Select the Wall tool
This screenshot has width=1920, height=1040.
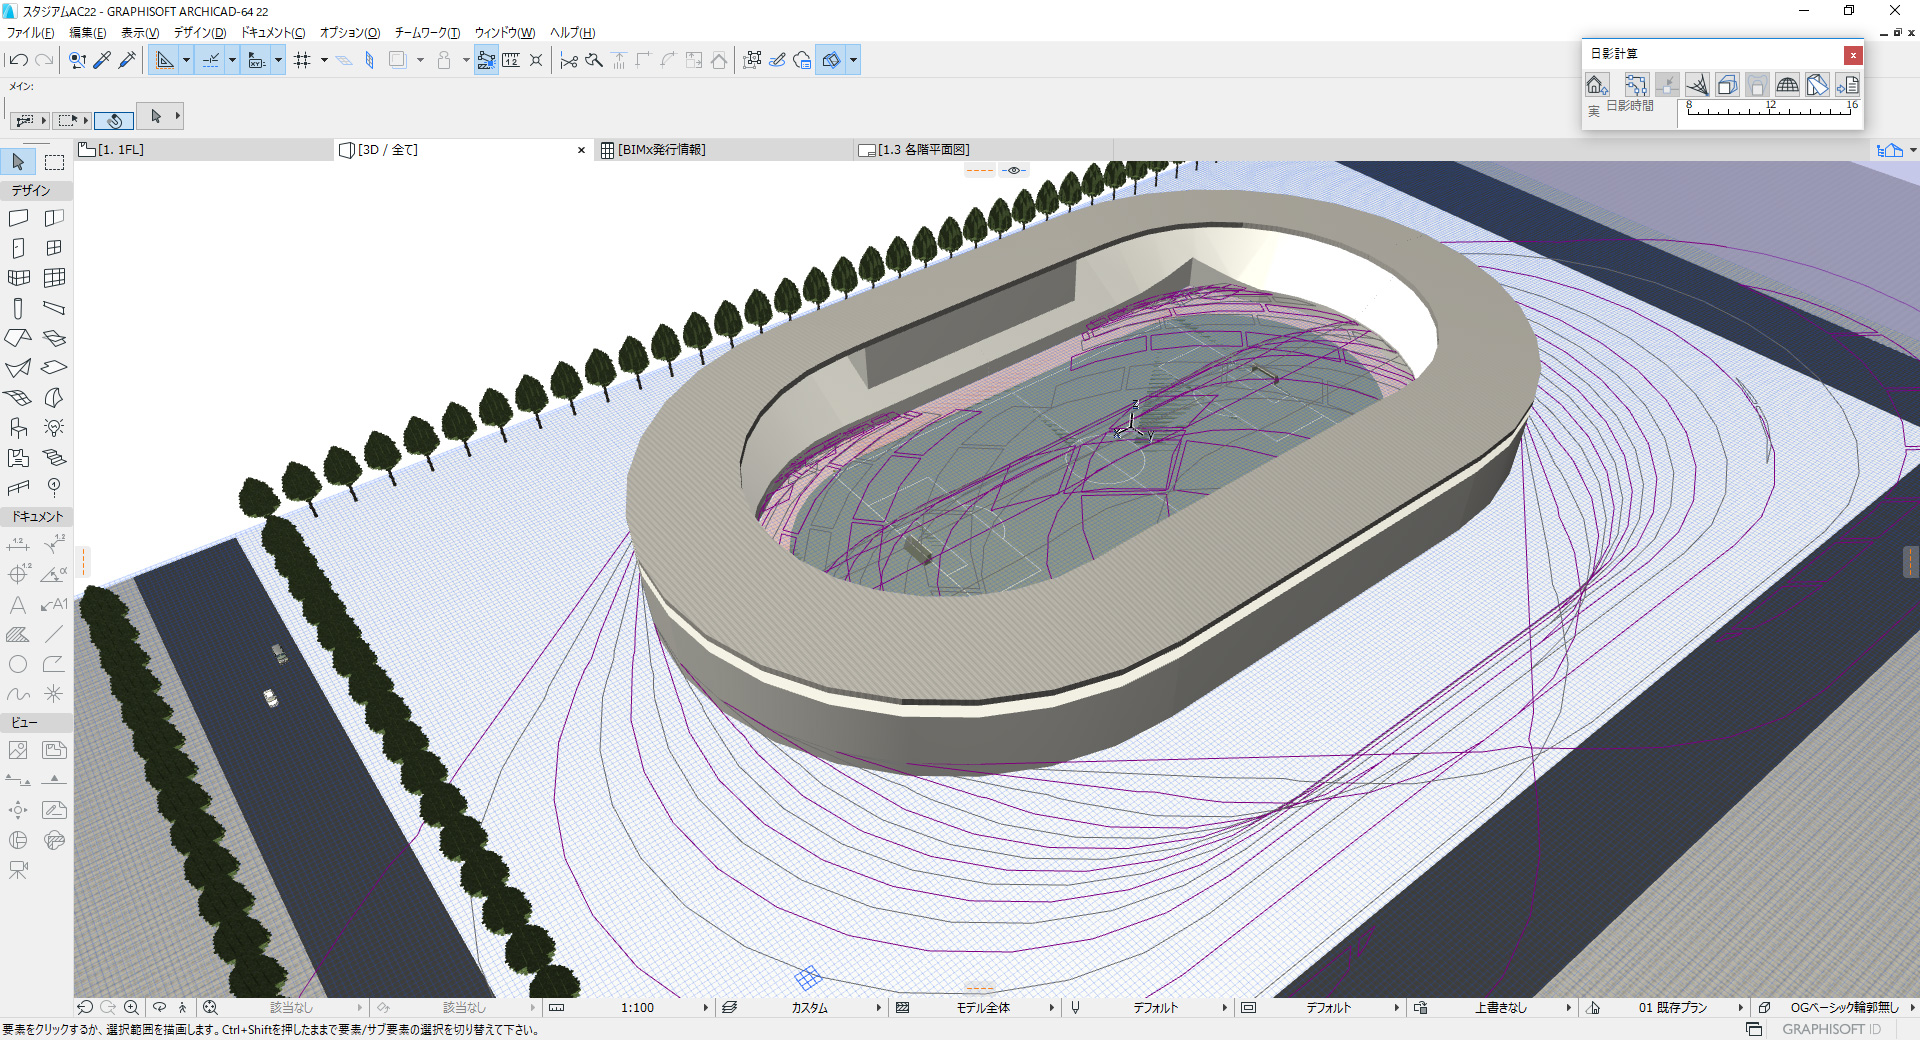18,218
